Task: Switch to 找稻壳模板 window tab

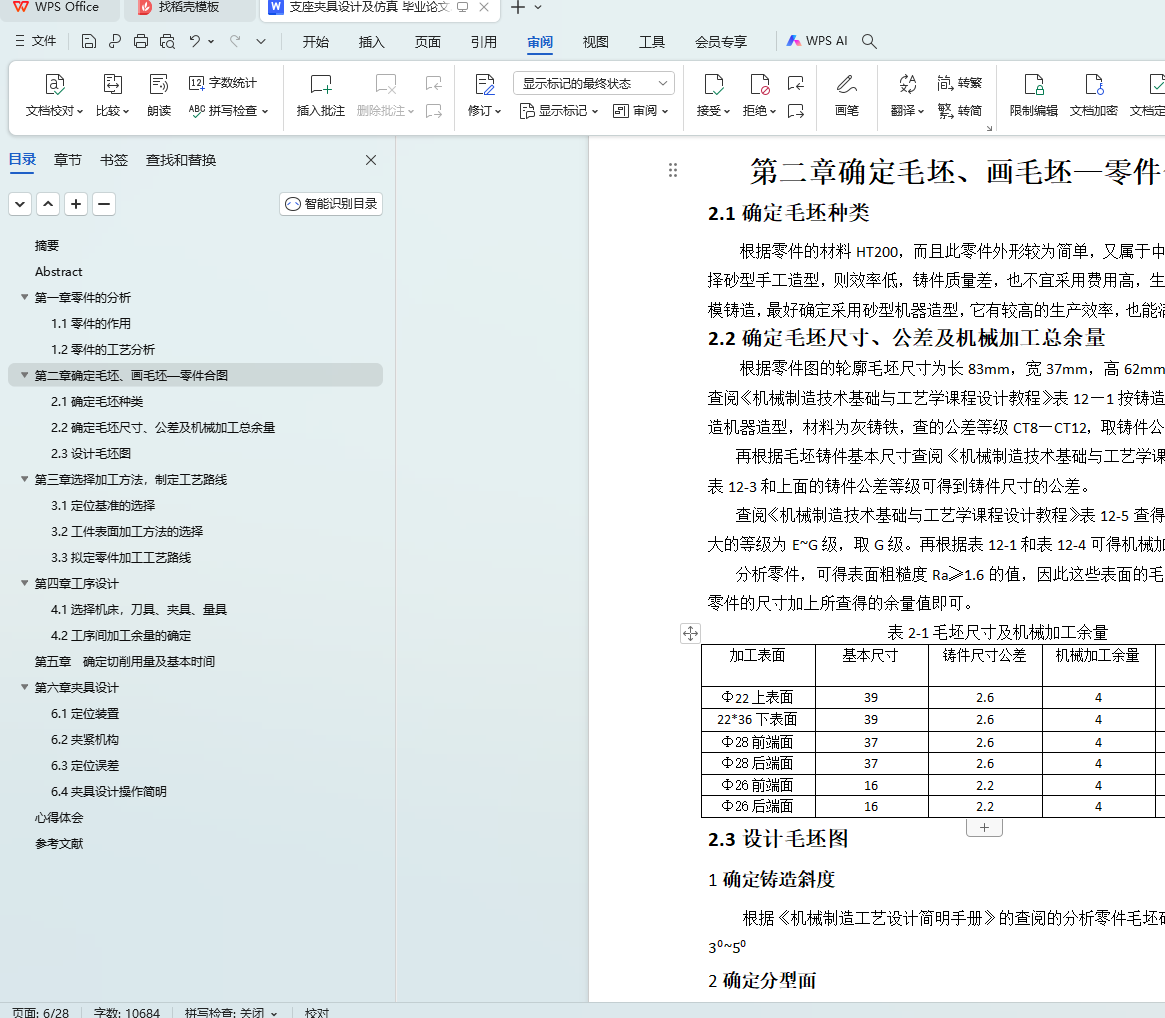Action: pyautogui.click(x=188, y=7)
